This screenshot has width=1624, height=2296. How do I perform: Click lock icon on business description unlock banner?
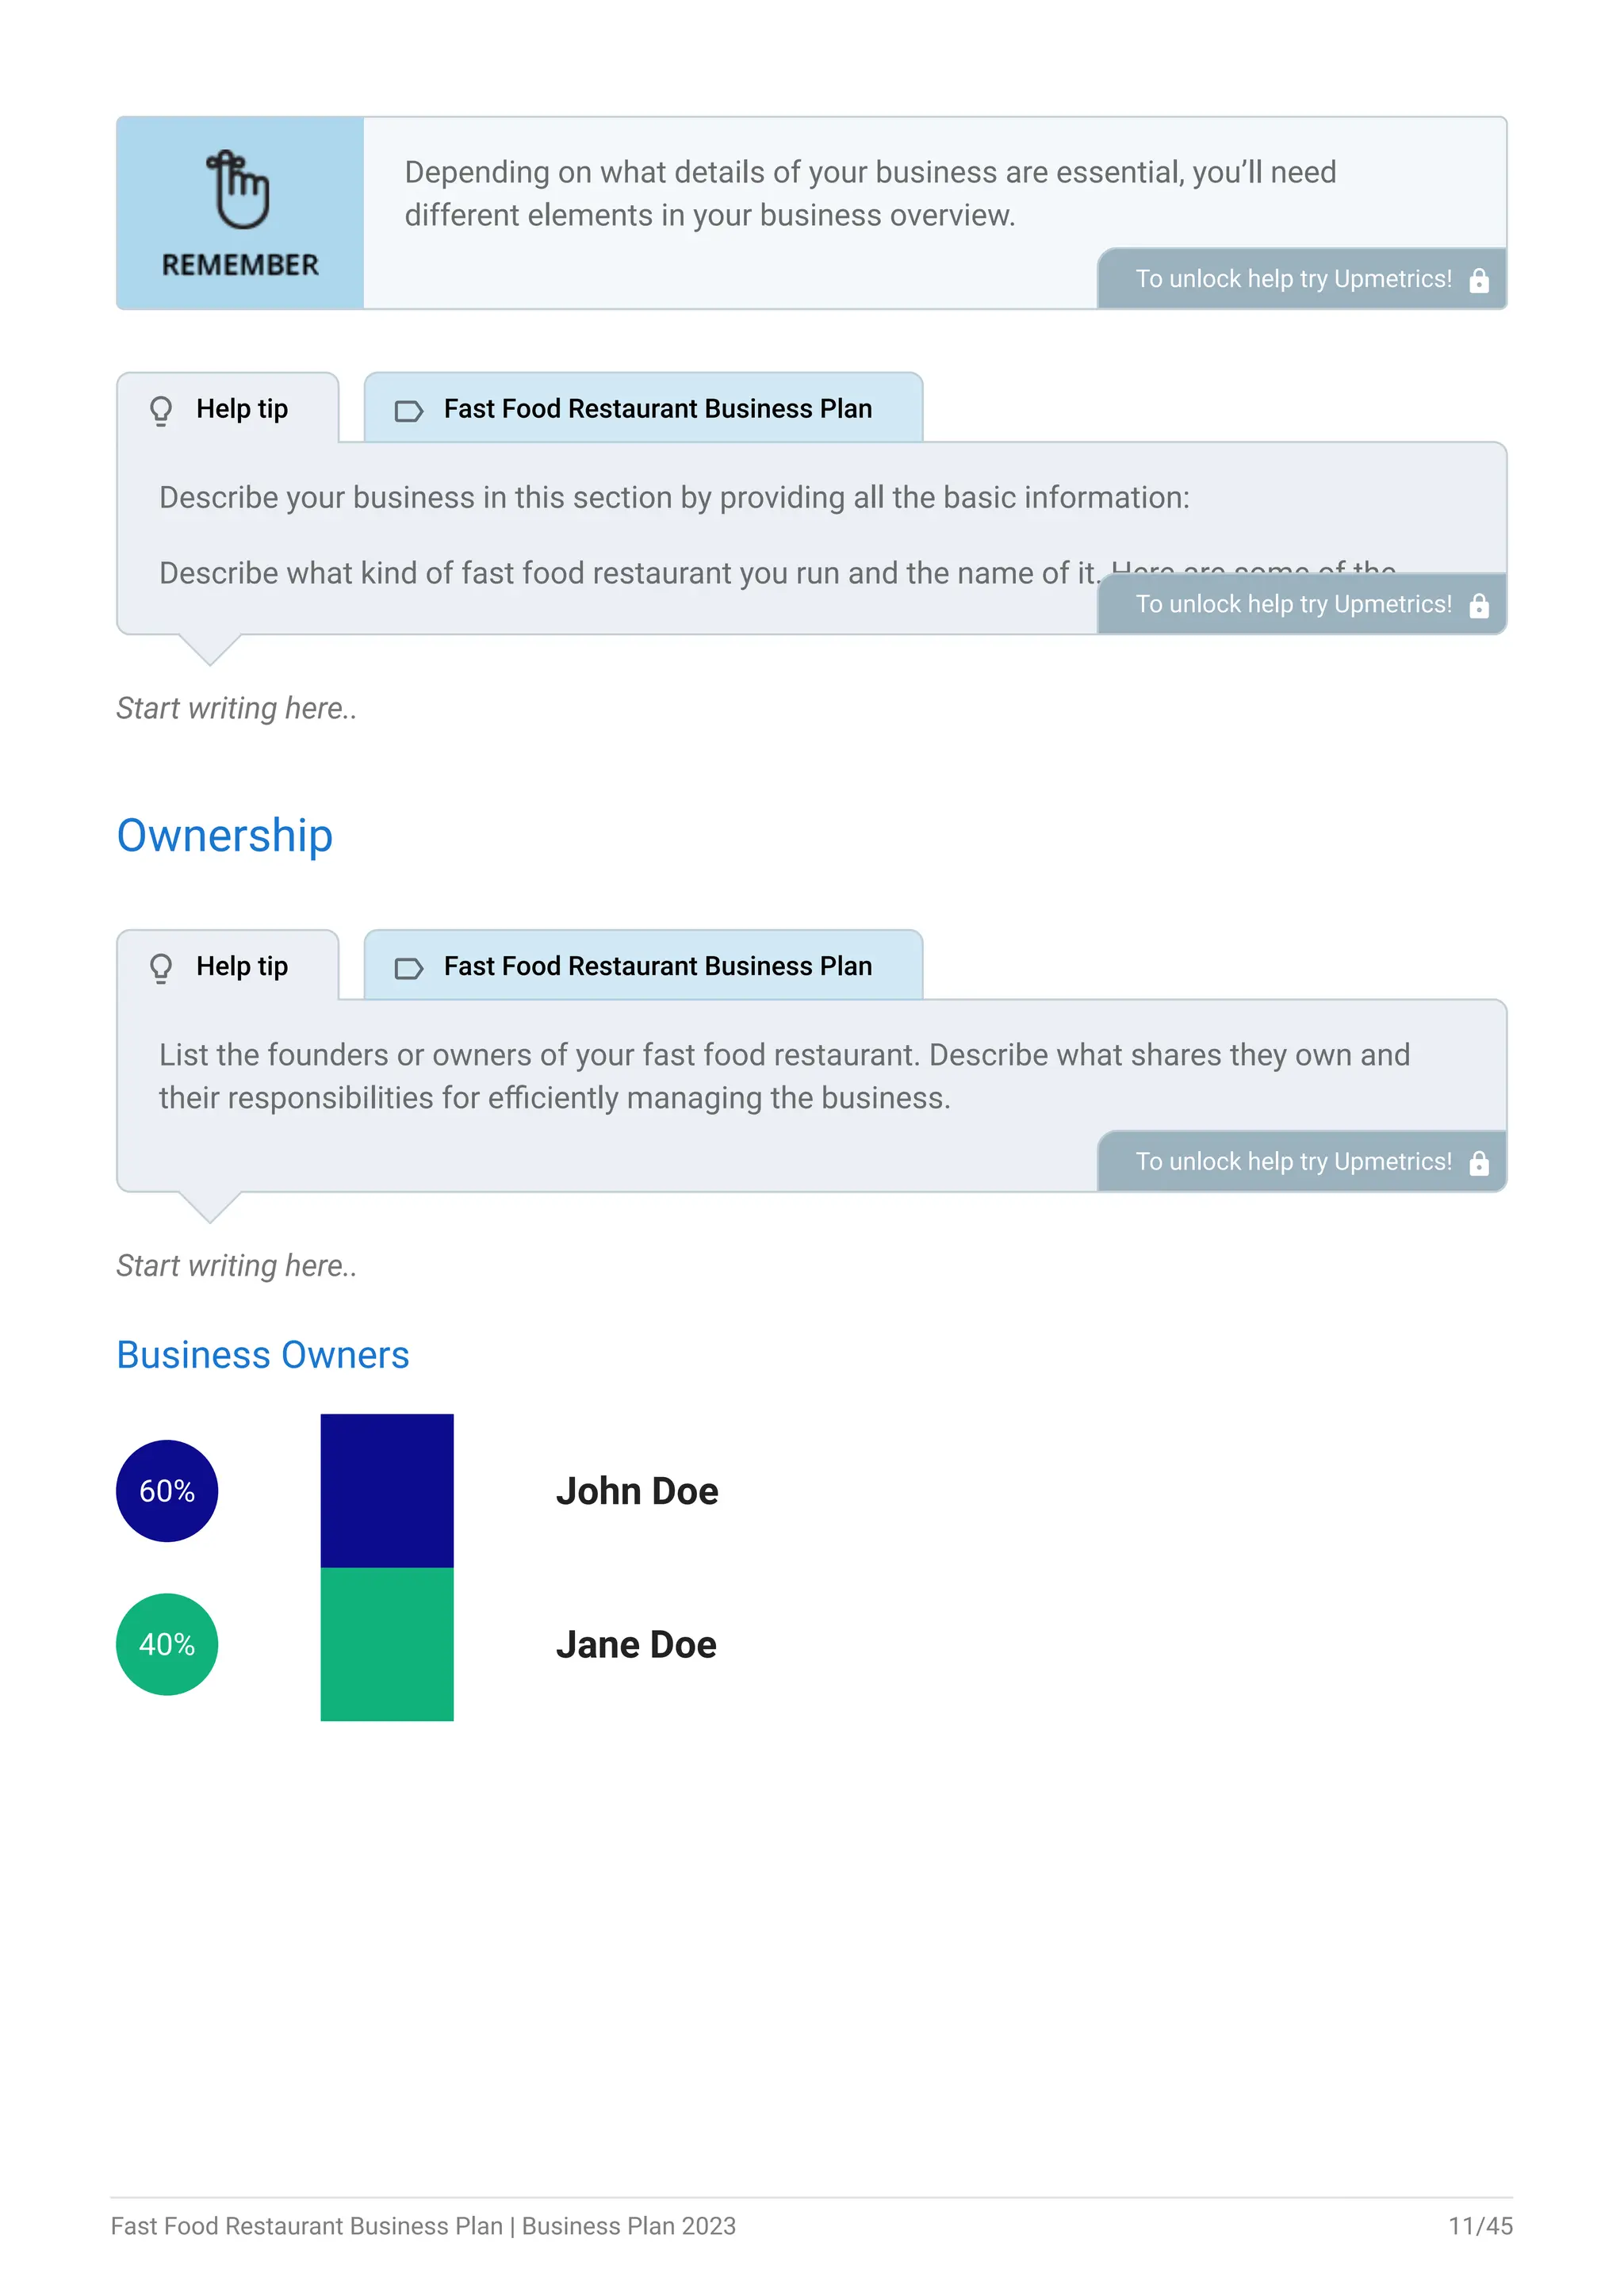point(1479,605)
